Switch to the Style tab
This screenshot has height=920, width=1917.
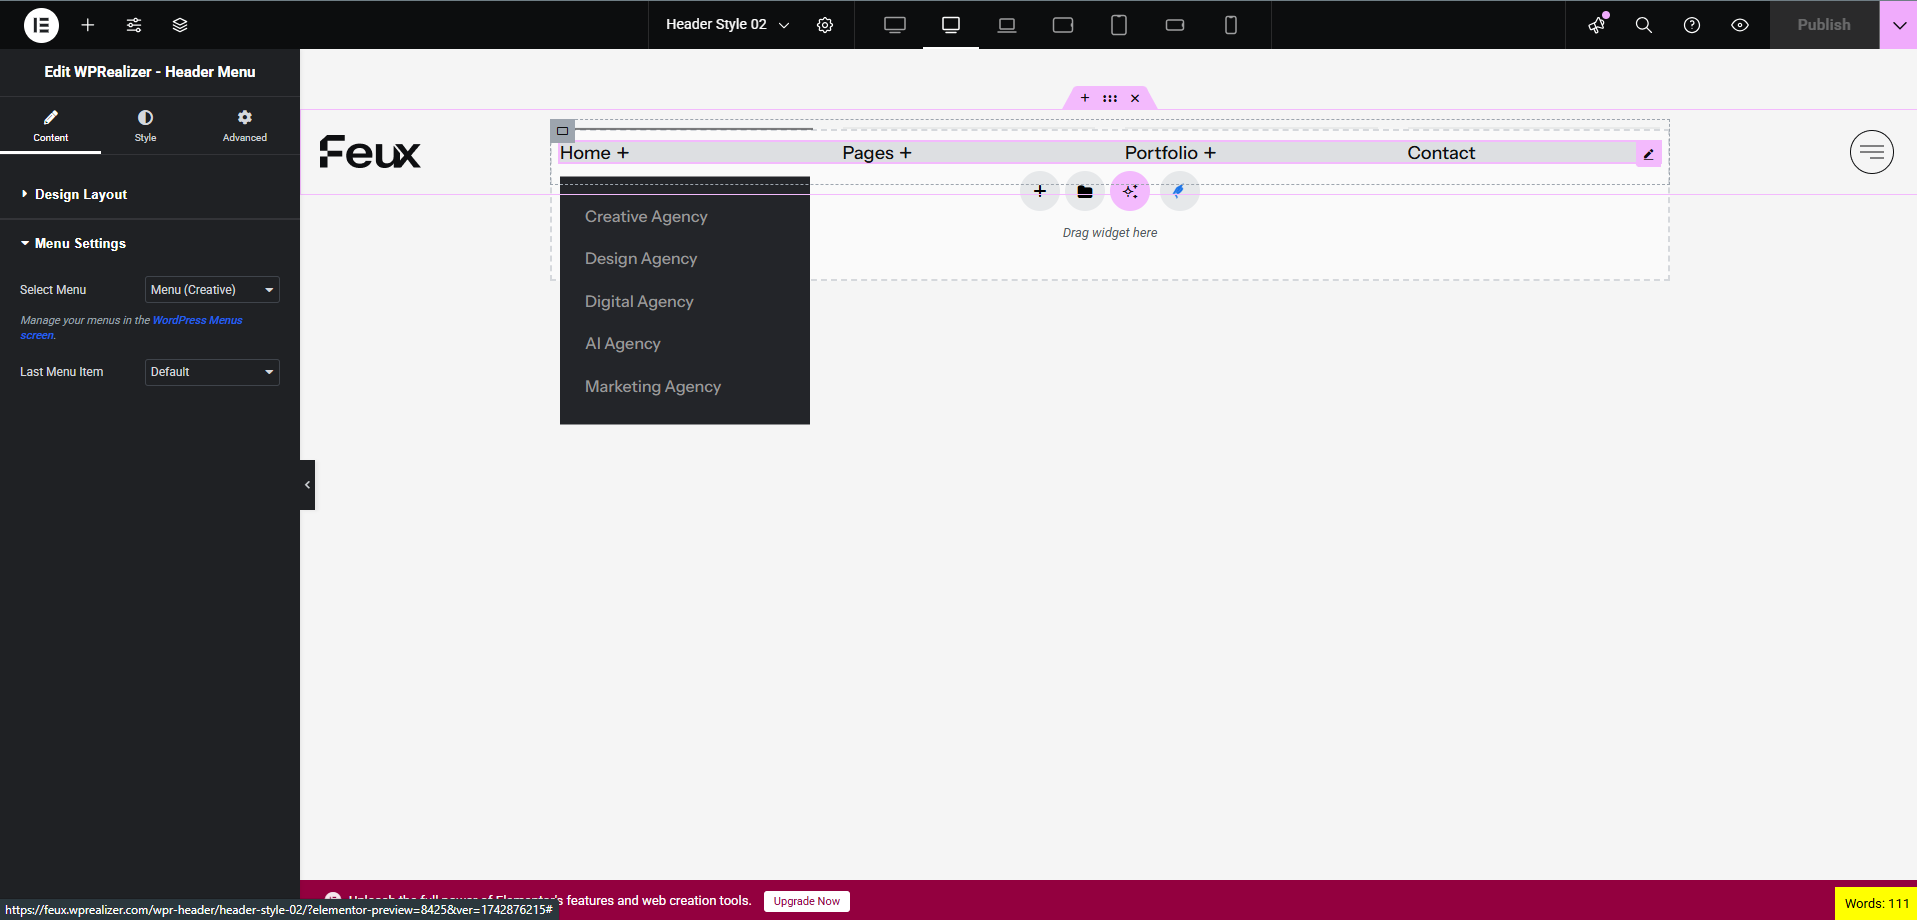[x=145, y=126]
